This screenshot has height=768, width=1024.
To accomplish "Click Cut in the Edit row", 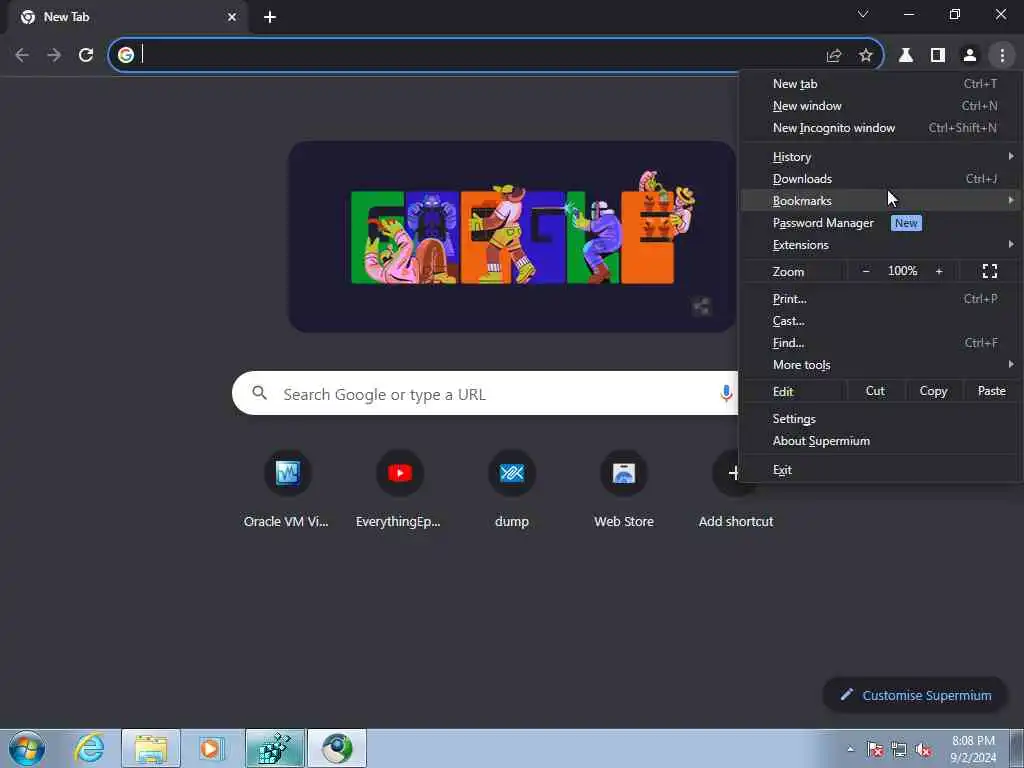I will [x=875, y=391].
